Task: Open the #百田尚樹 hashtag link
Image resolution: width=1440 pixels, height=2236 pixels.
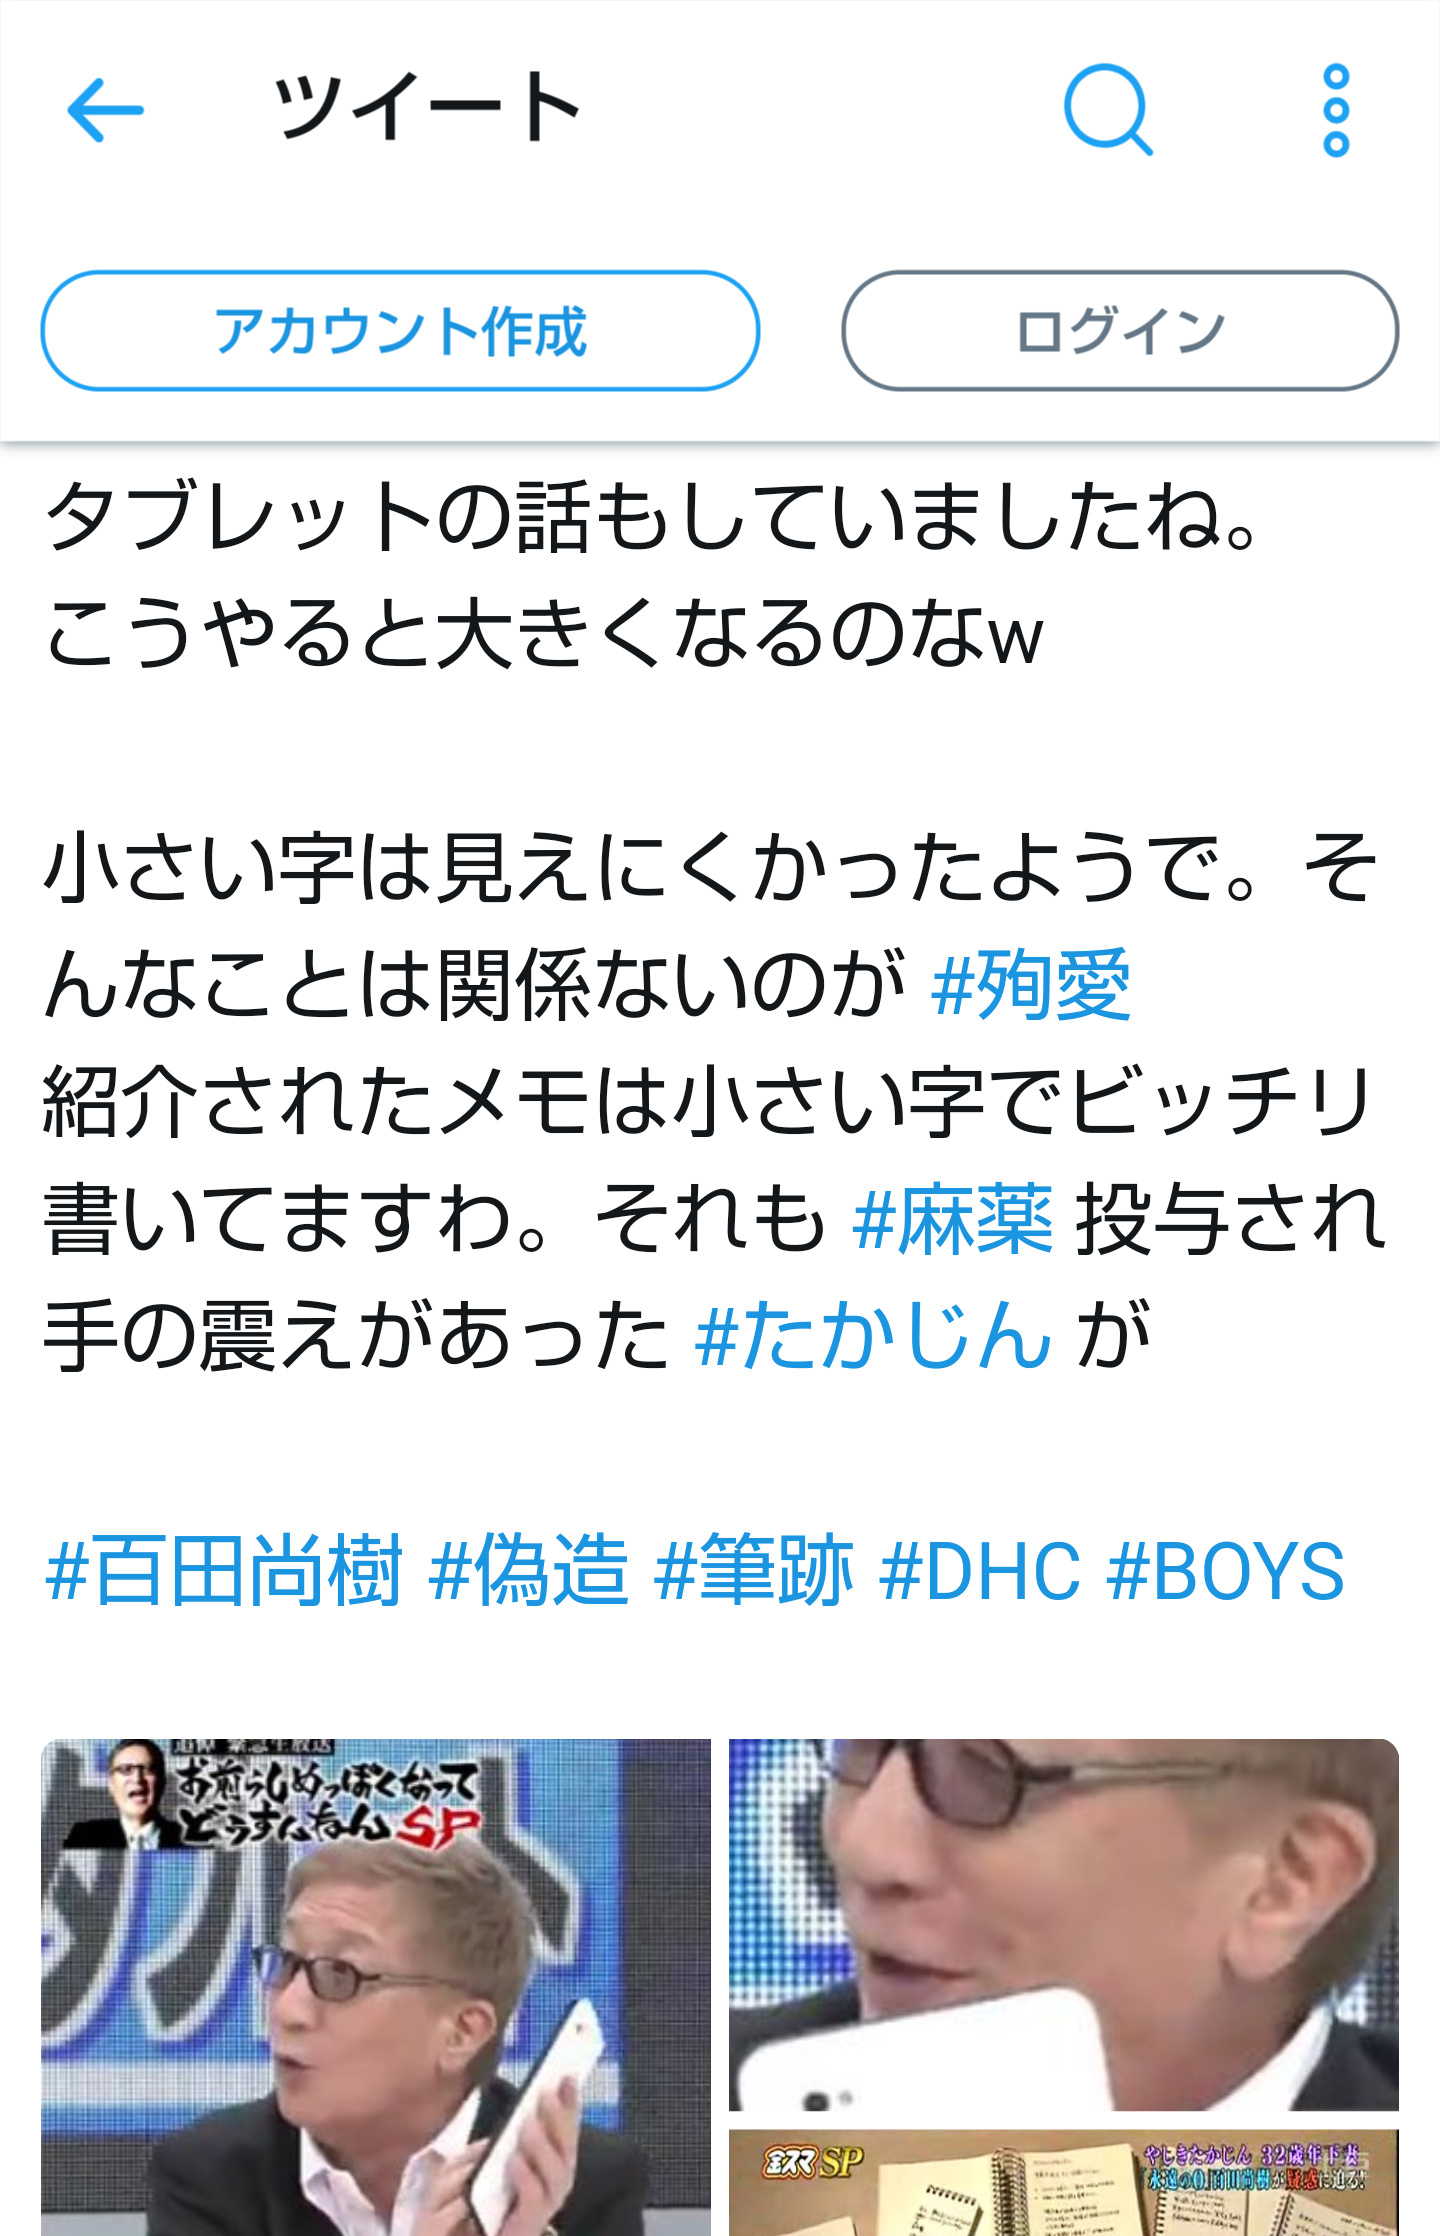Action: click(224, 1571)
